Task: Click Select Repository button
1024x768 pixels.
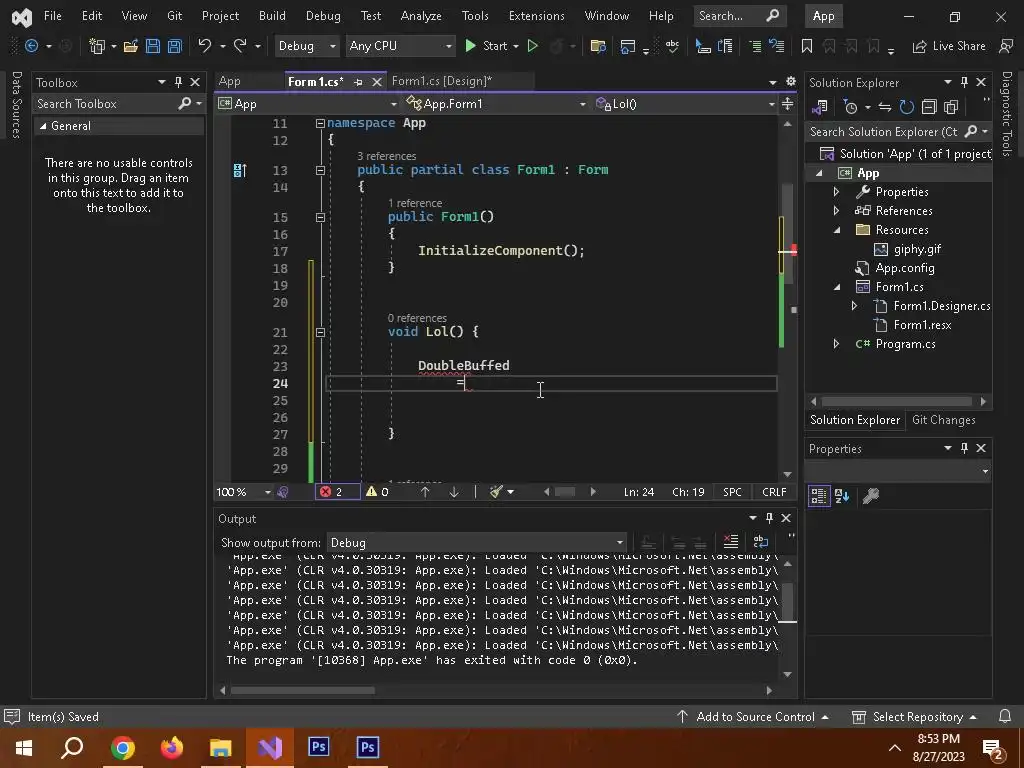Action: point(914,716)
